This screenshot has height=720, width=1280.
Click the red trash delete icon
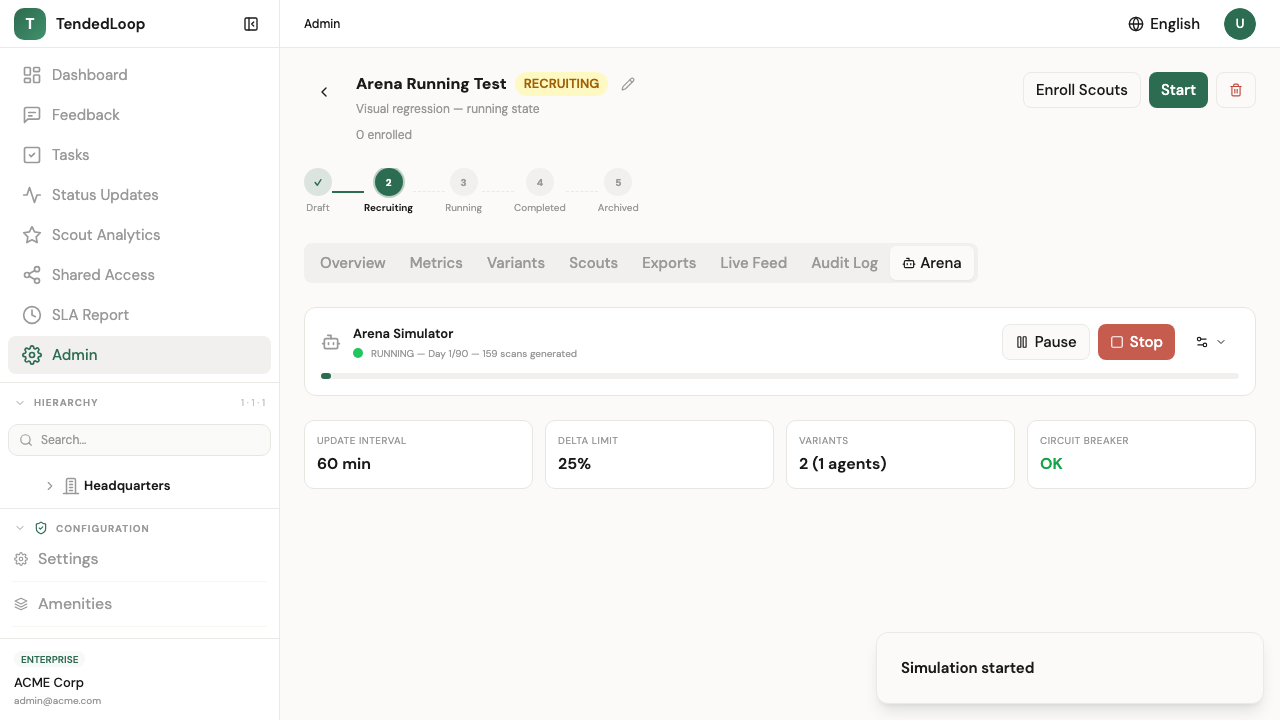pos(1235,90)
